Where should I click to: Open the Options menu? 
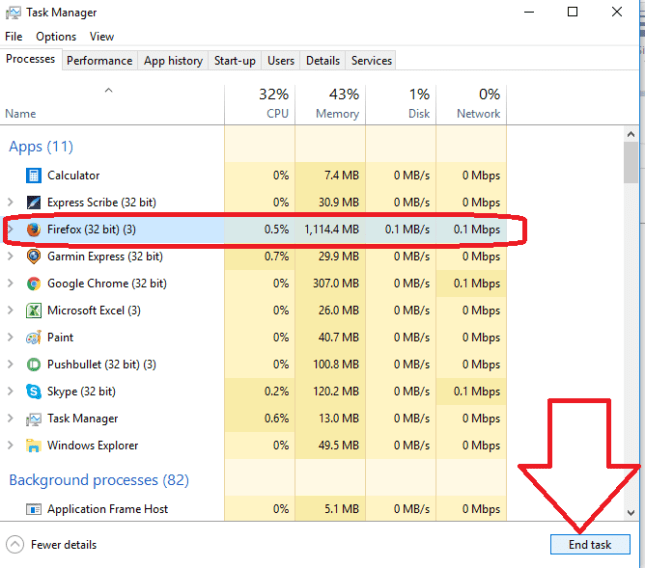click(x=56, y=37)
